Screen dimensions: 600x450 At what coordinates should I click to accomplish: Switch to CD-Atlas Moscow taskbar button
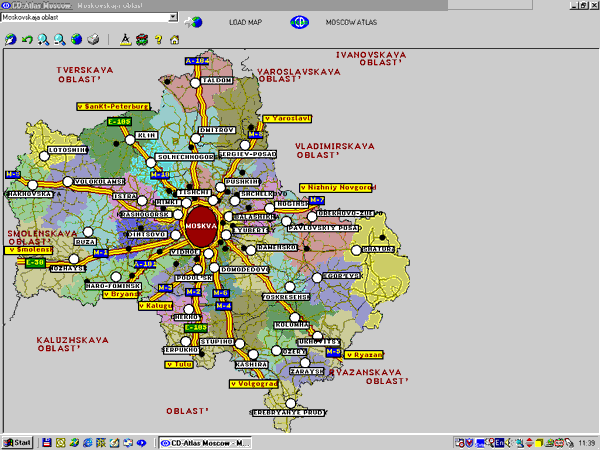(205, 443)
